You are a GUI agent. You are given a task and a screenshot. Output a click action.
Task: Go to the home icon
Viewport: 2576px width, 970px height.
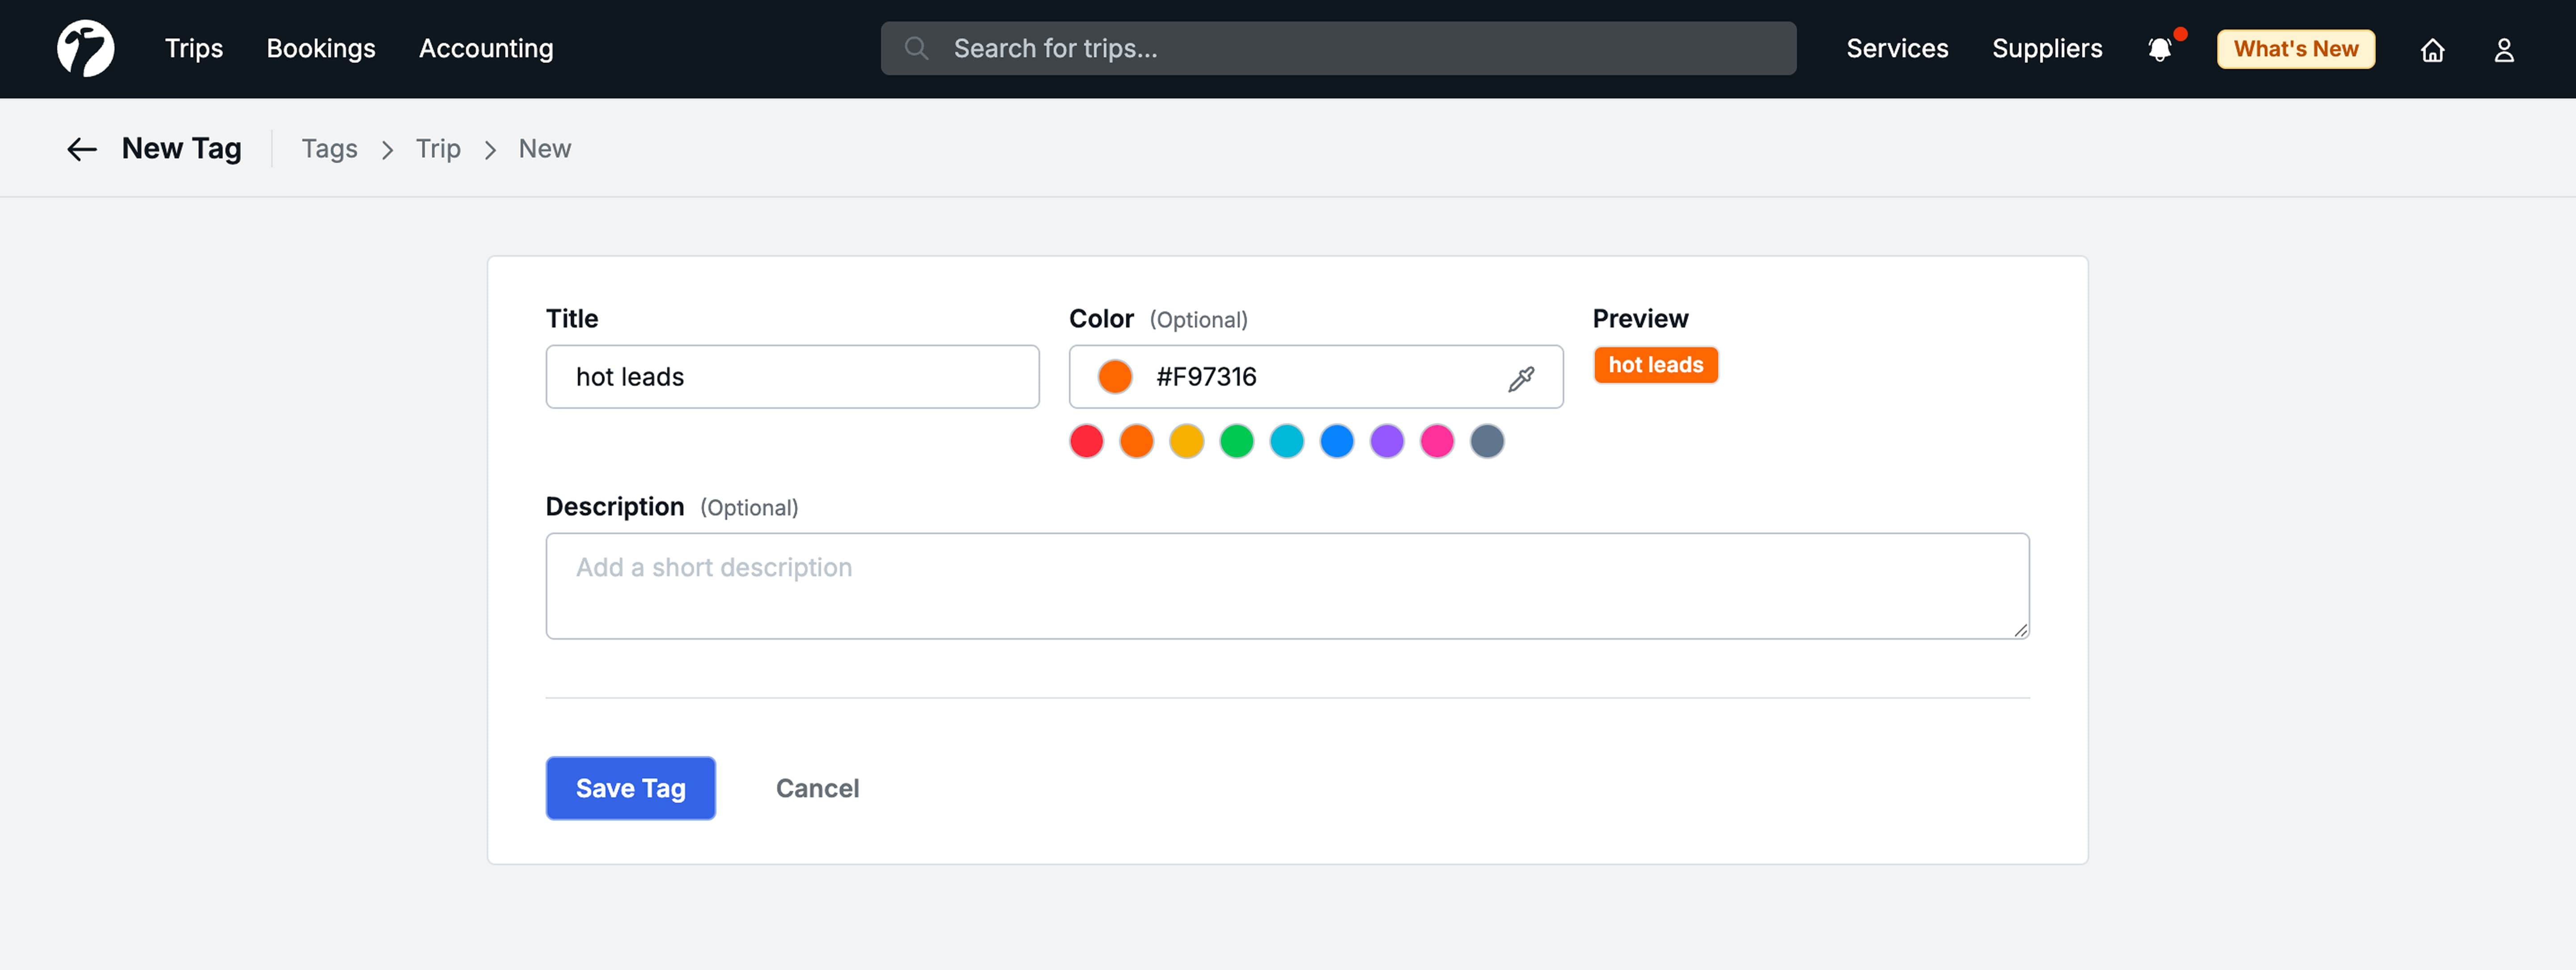tap(2432, 49)
